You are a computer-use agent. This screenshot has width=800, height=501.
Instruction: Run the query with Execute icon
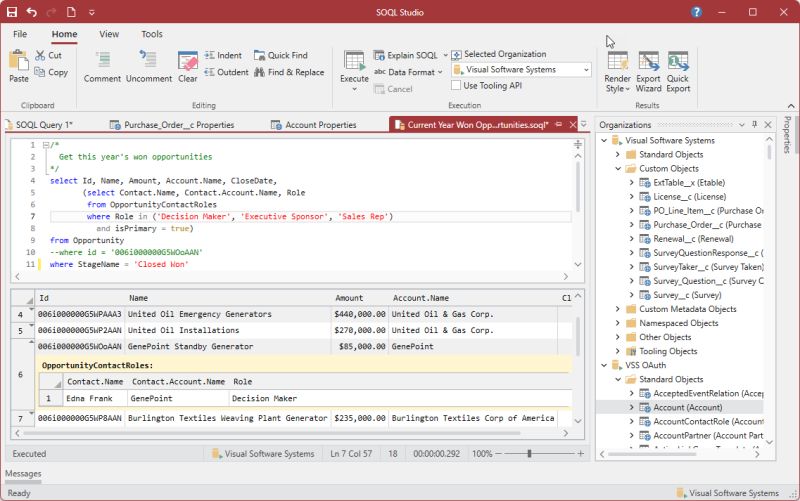pos(354,61)
